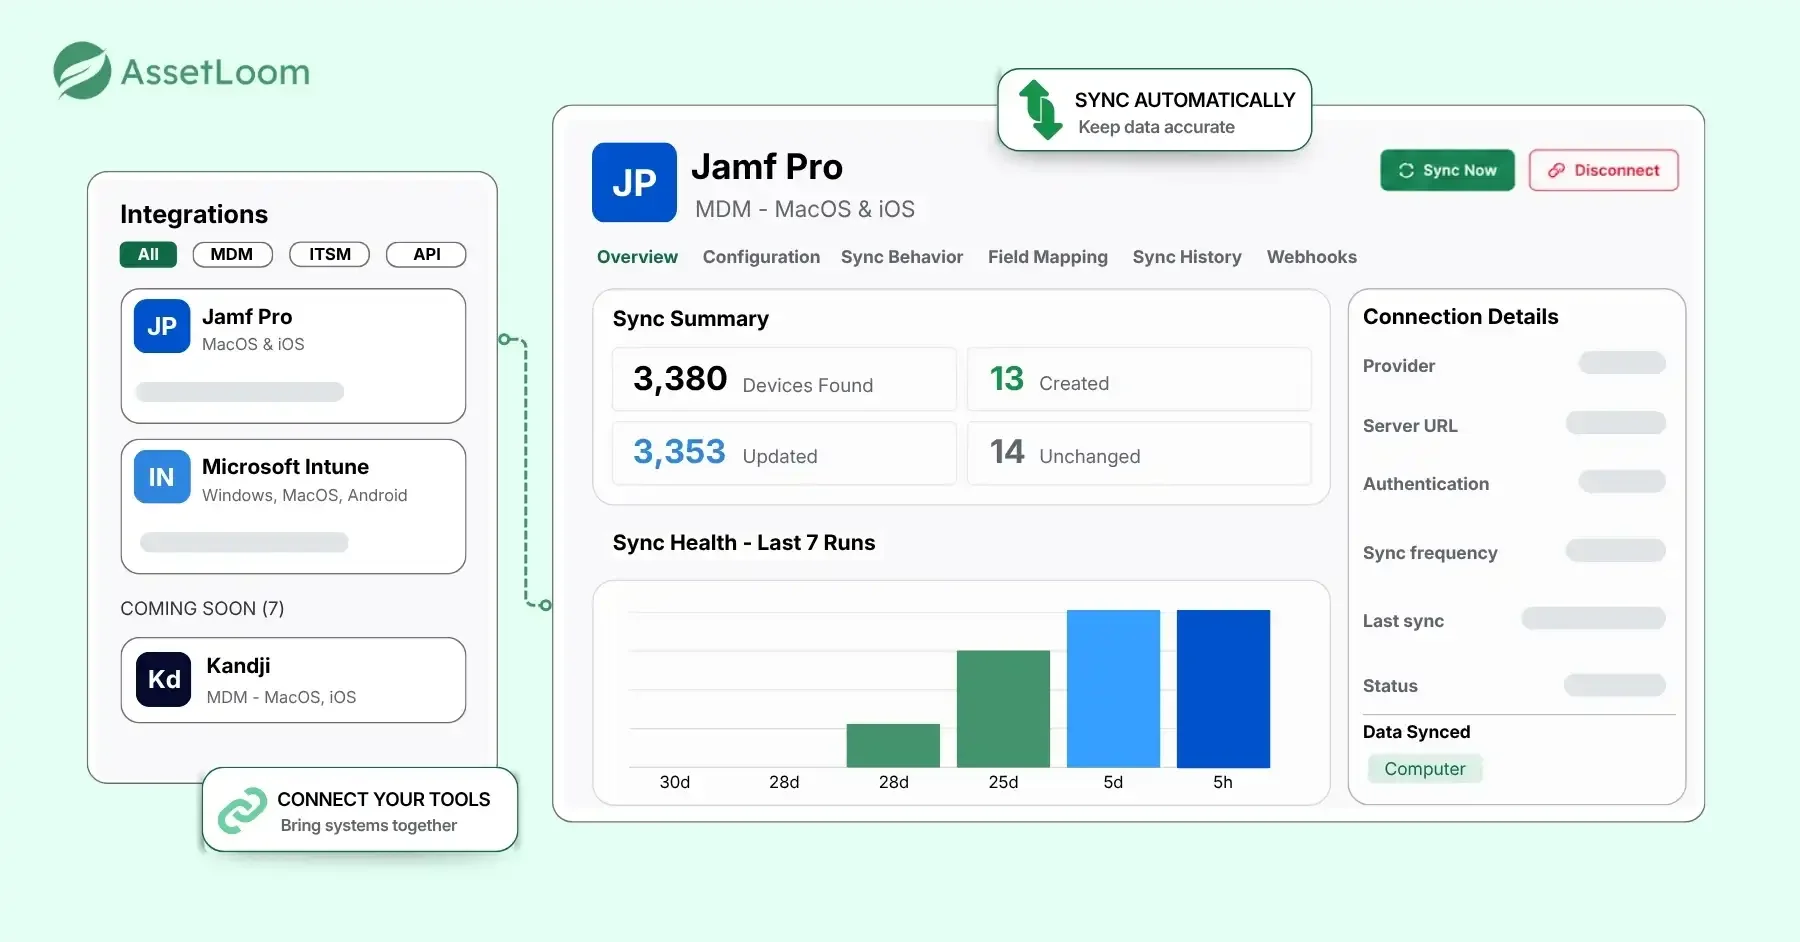
Task: Click the Sync Automatically callout
Action: [x=1155, y=110]
